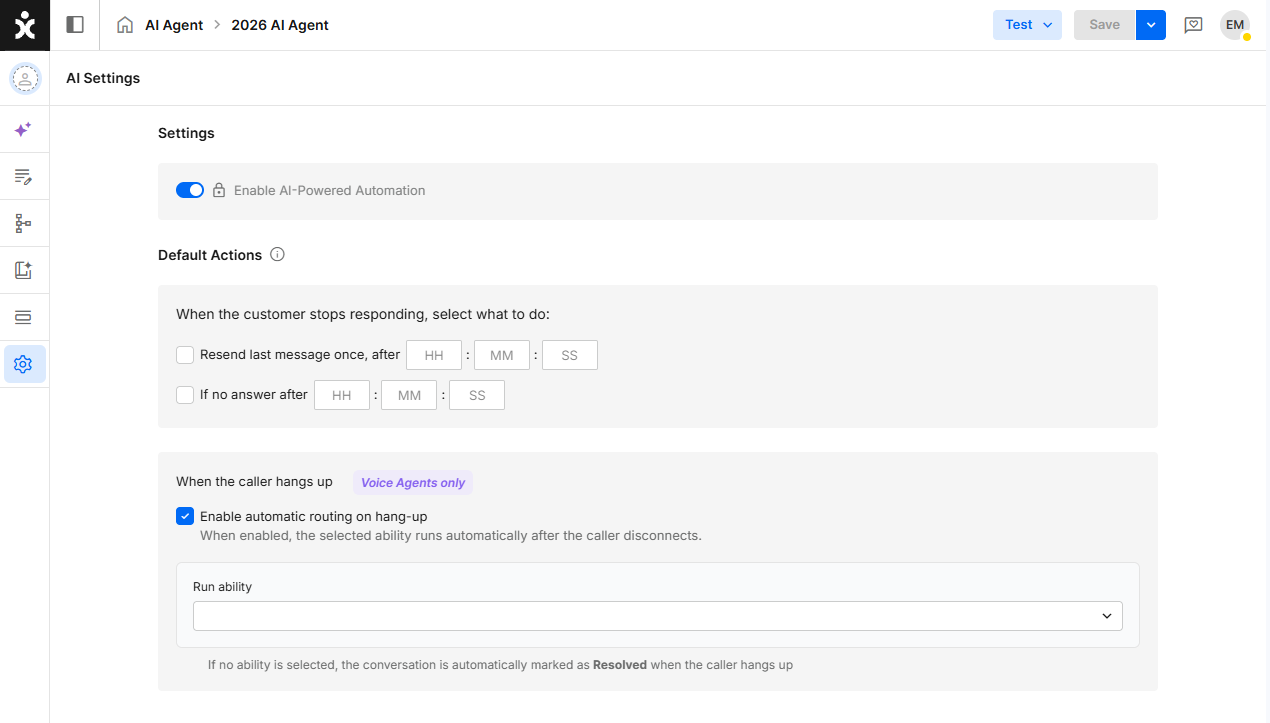Image resolution: width=1270 pixels, height=723 pixels.
Task: Click the app logo in top-left corner
Action: tap(25, 25)
